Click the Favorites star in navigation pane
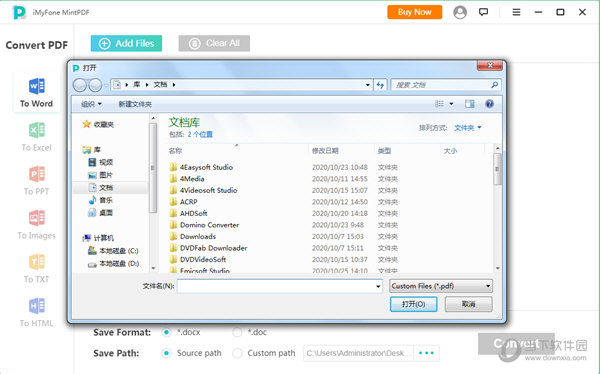Screen dimensions: 600x374 (x=87, y=124)
